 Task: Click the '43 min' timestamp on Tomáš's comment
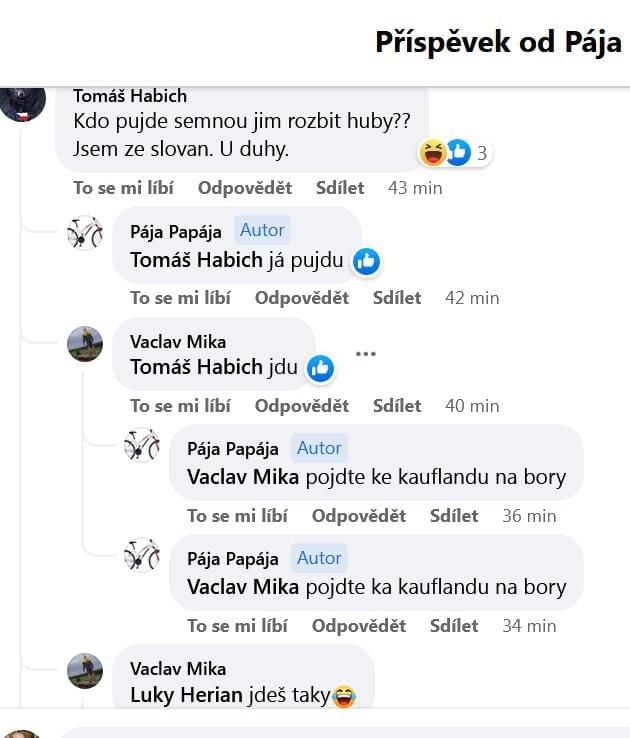415,188
